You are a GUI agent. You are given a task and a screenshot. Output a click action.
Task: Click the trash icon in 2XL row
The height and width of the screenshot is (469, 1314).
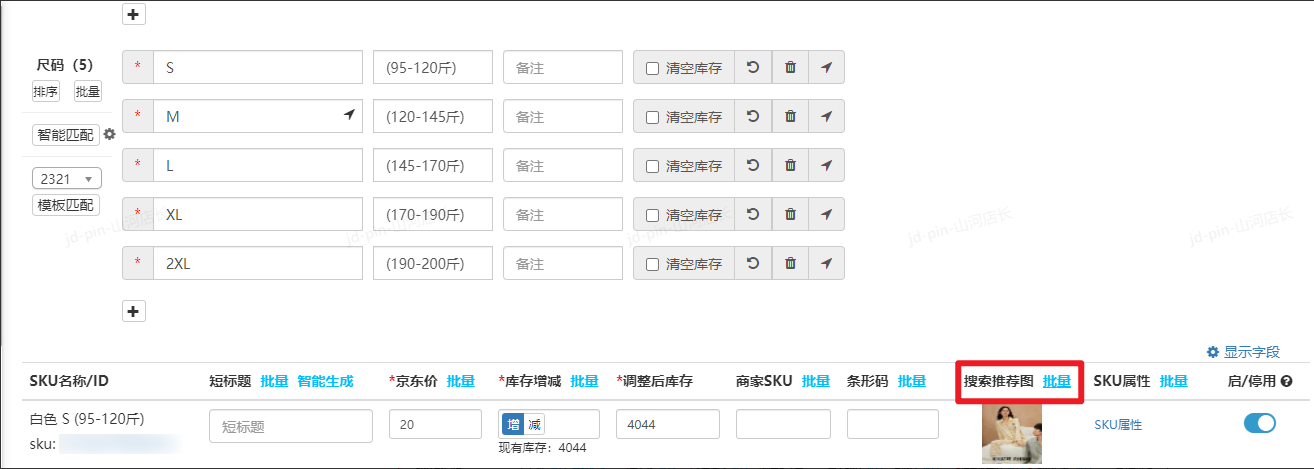pyautogui.click(x=790, y=264)
